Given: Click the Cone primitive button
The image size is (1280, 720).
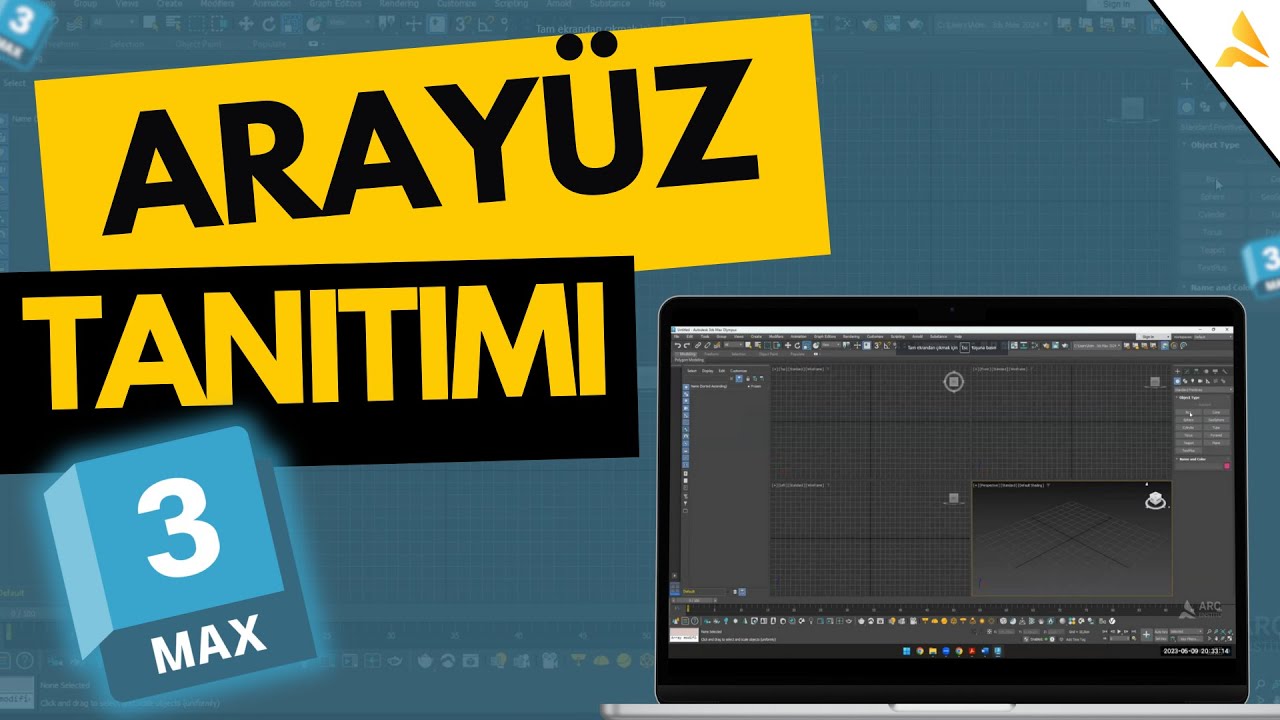Looking at the screenshot, I should coord(1216,412).
